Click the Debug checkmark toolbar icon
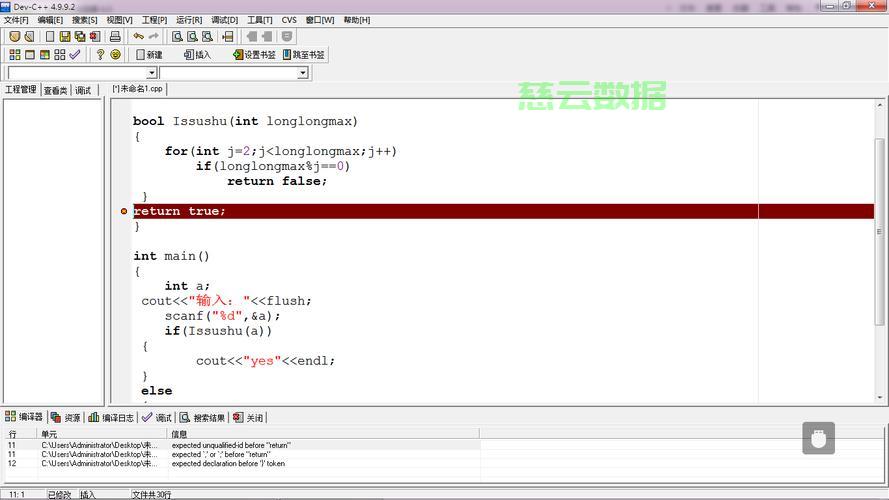889x500 pixels. 75,55
